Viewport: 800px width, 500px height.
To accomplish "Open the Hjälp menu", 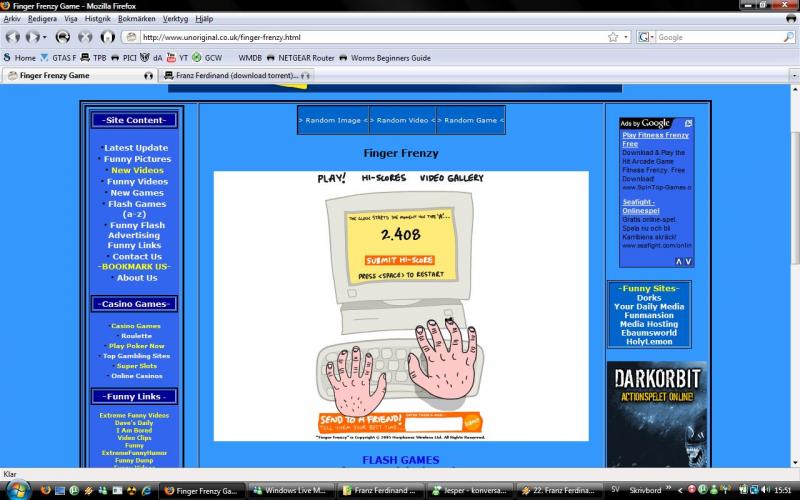I will 204,19.
